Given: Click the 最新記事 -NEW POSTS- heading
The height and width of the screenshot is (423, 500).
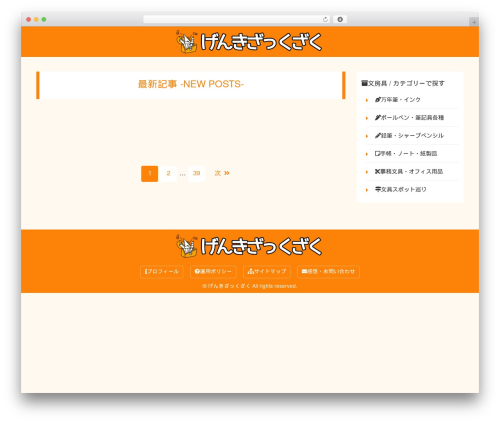Looking at the screenshot, I should [x=191, y=84].
